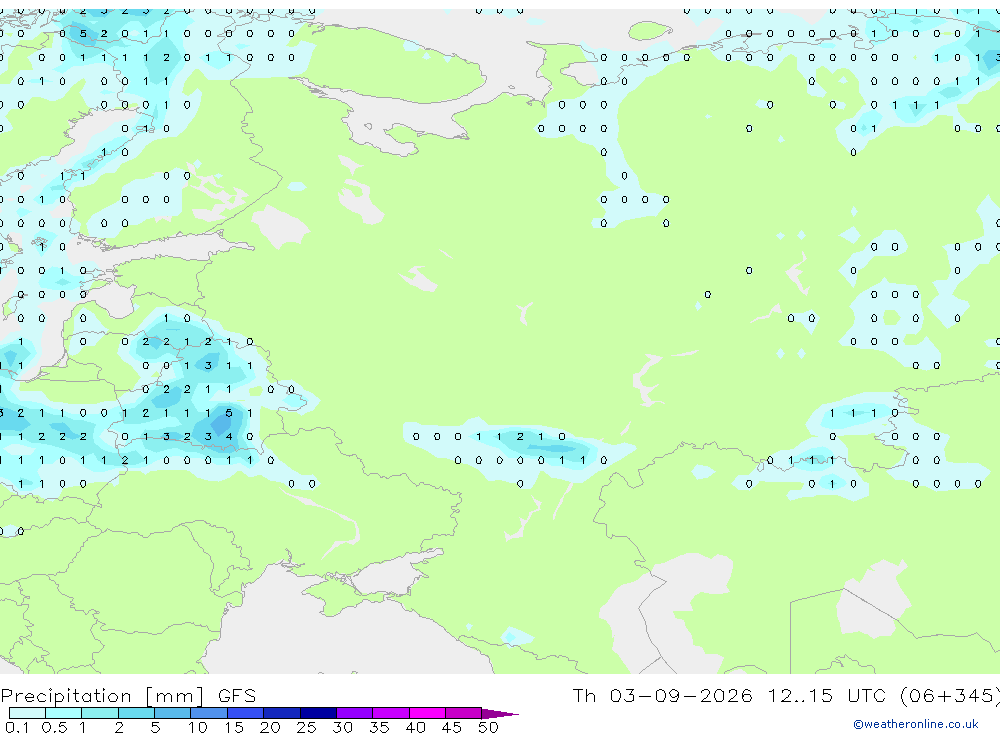Click the legend label "0.5"

point(54,727)
